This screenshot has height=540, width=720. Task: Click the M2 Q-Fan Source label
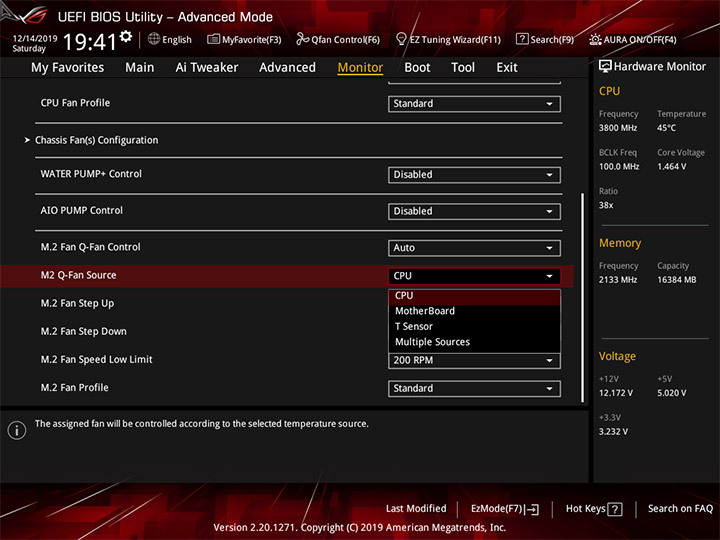point(79,276)
